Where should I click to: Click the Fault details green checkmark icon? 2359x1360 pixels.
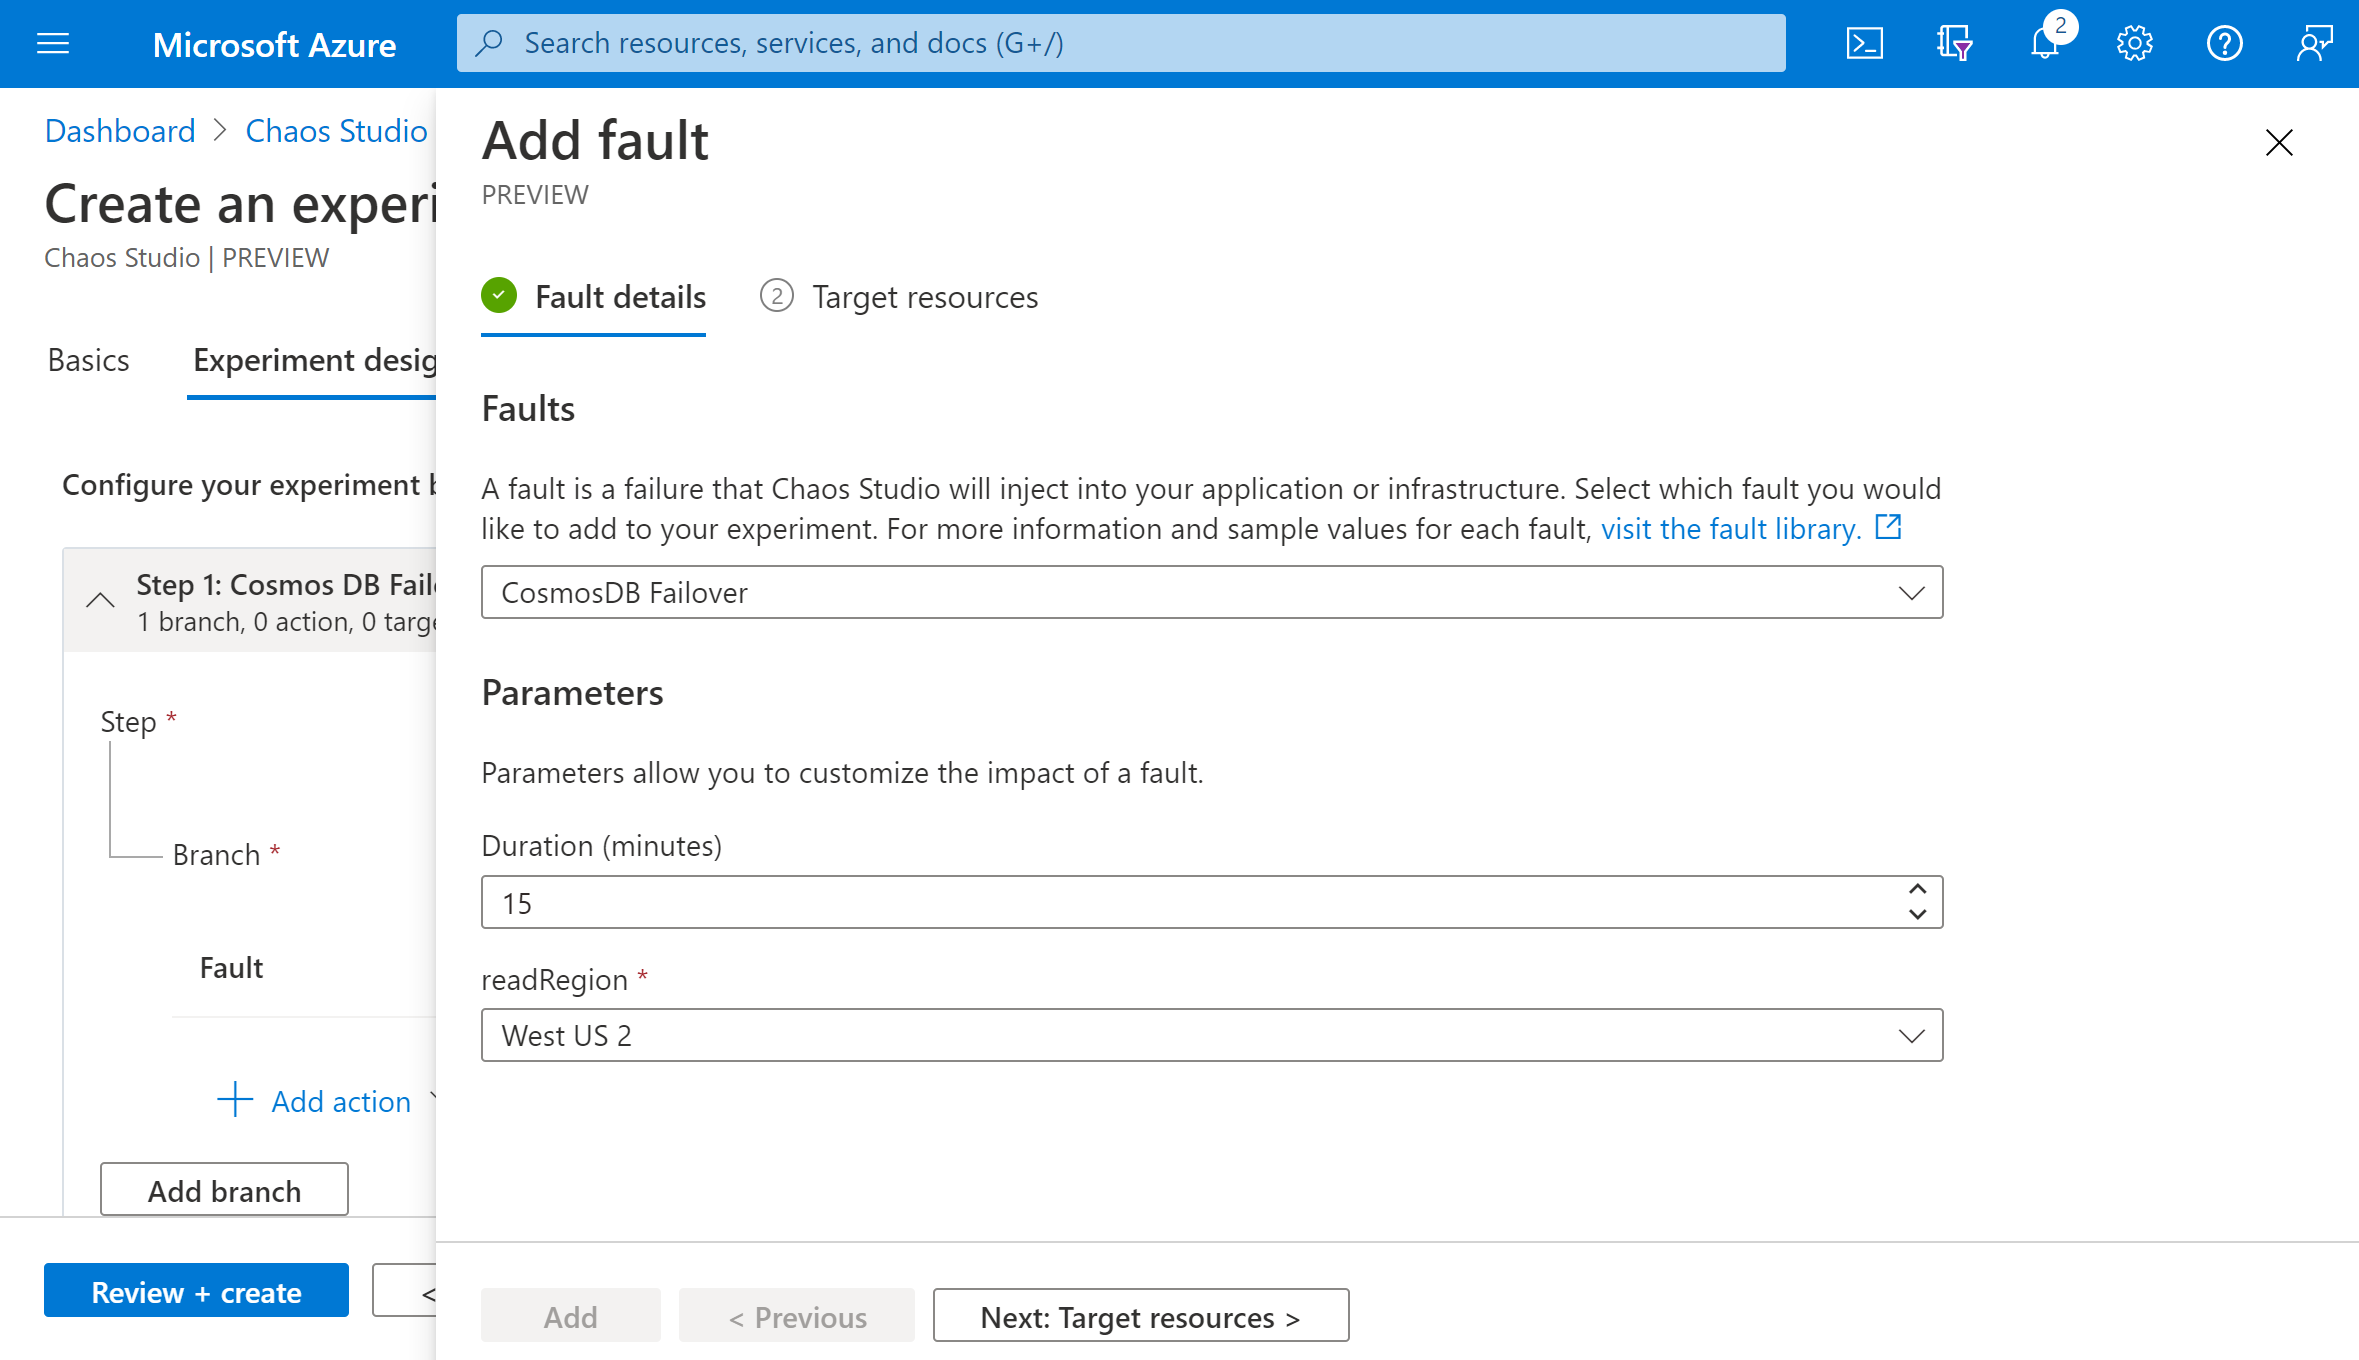click(x=499, y=297)
